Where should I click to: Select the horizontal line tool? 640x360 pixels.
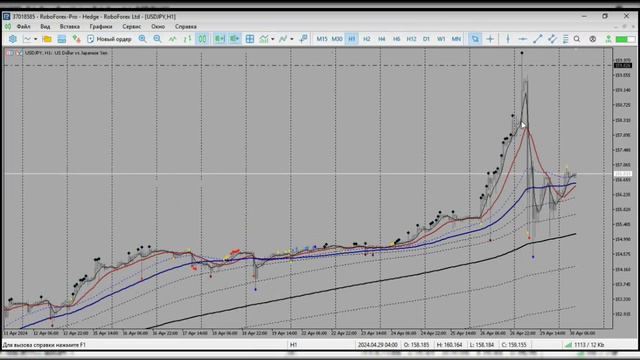coord(522,39)
